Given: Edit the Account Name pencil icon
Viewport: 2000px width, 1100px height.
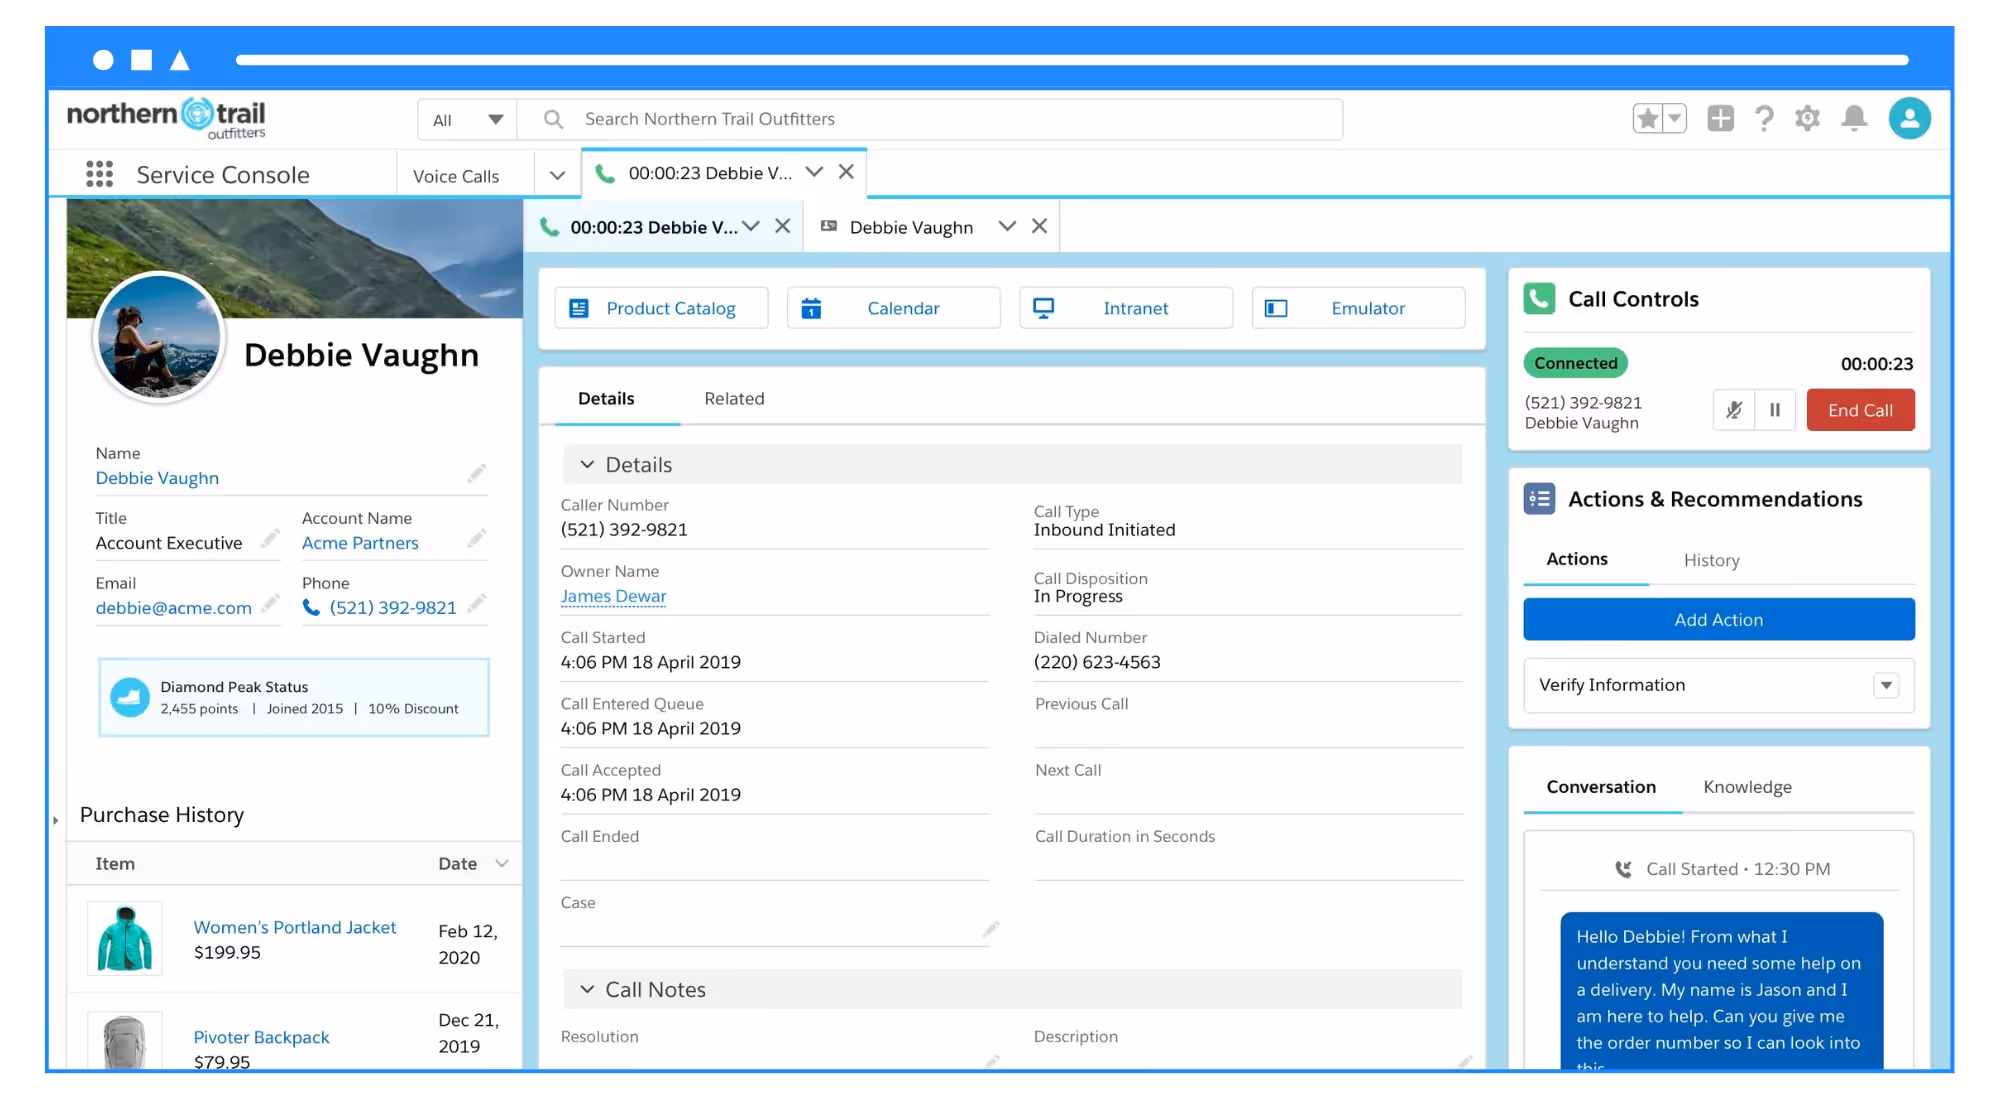Looking at the screenshot, I should pos(477,539).
